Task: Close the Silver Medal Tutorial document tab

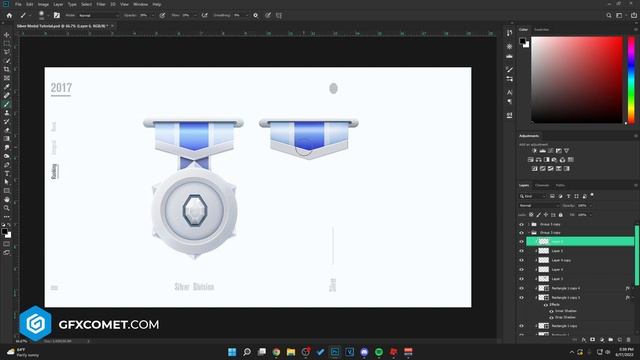Action: click(112, 26)
